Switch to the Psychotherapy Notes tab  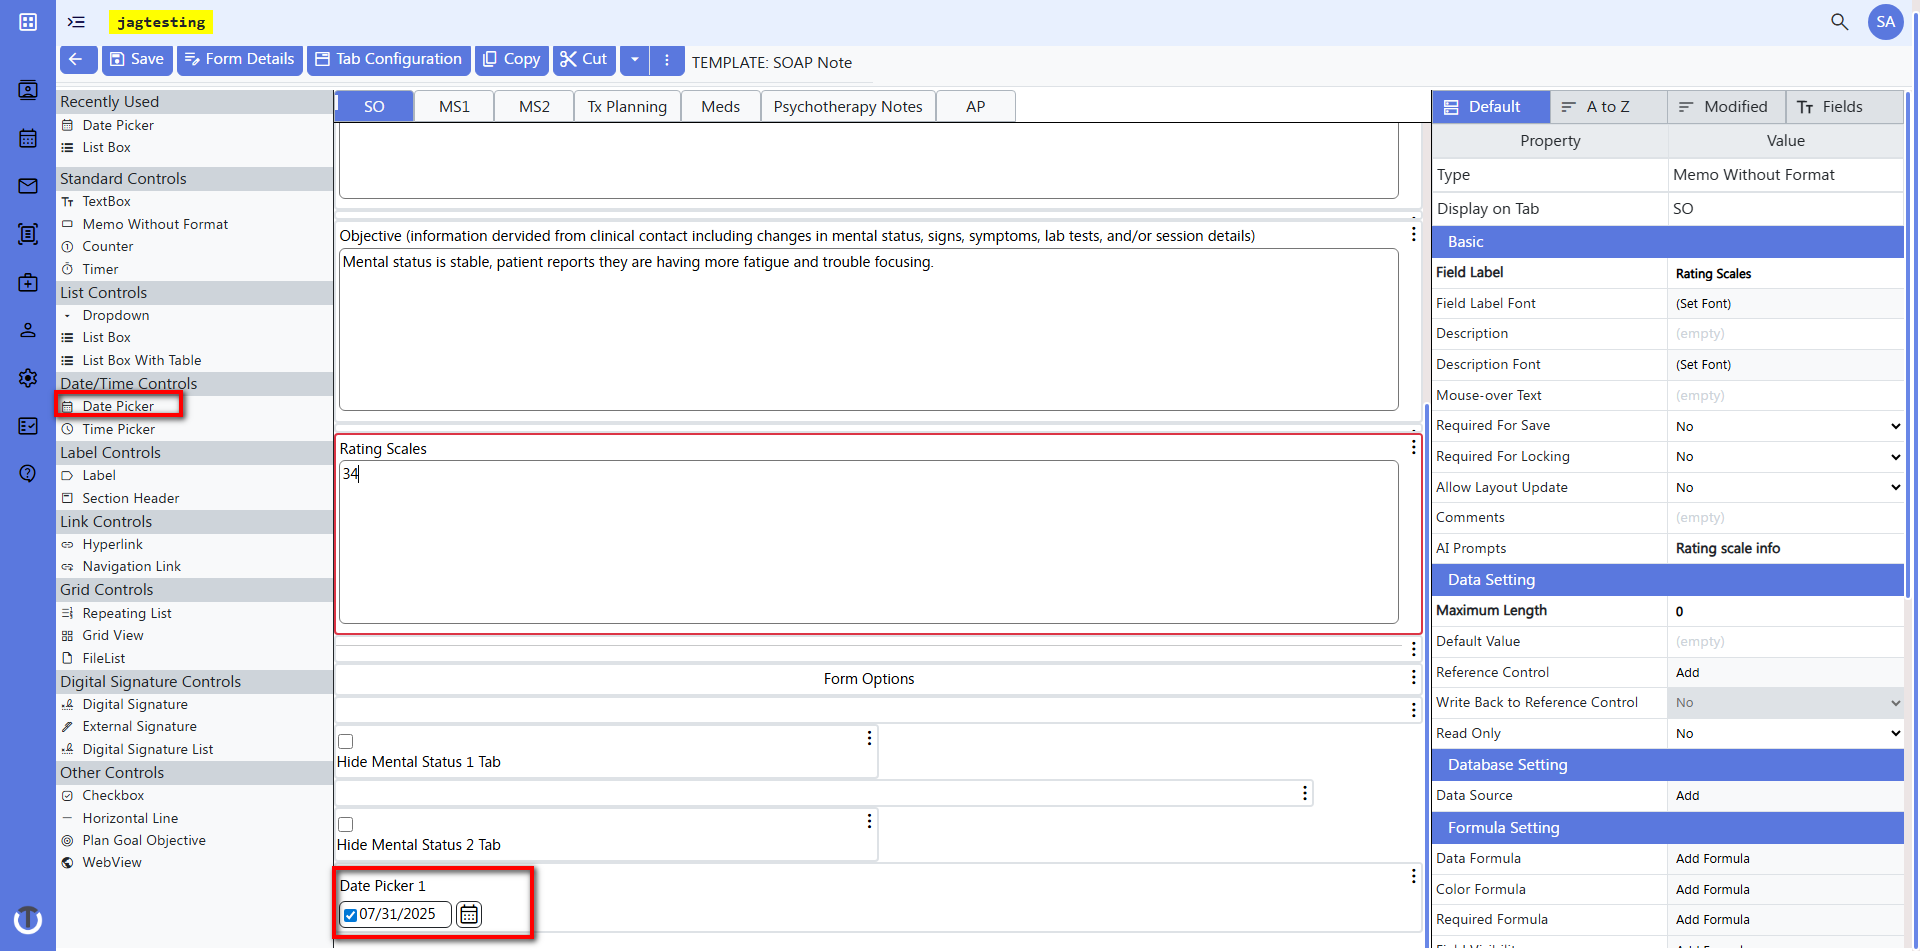pos(847,106)
